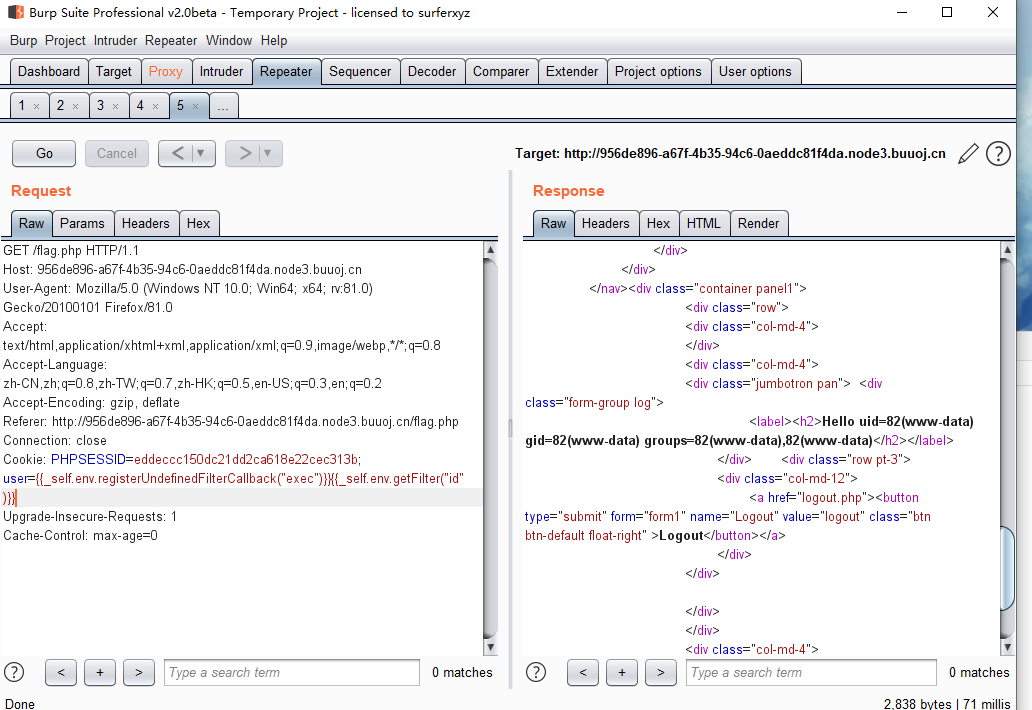1032x710 pixels.
Task: Show request Params view
Action: tap(82, 224)
